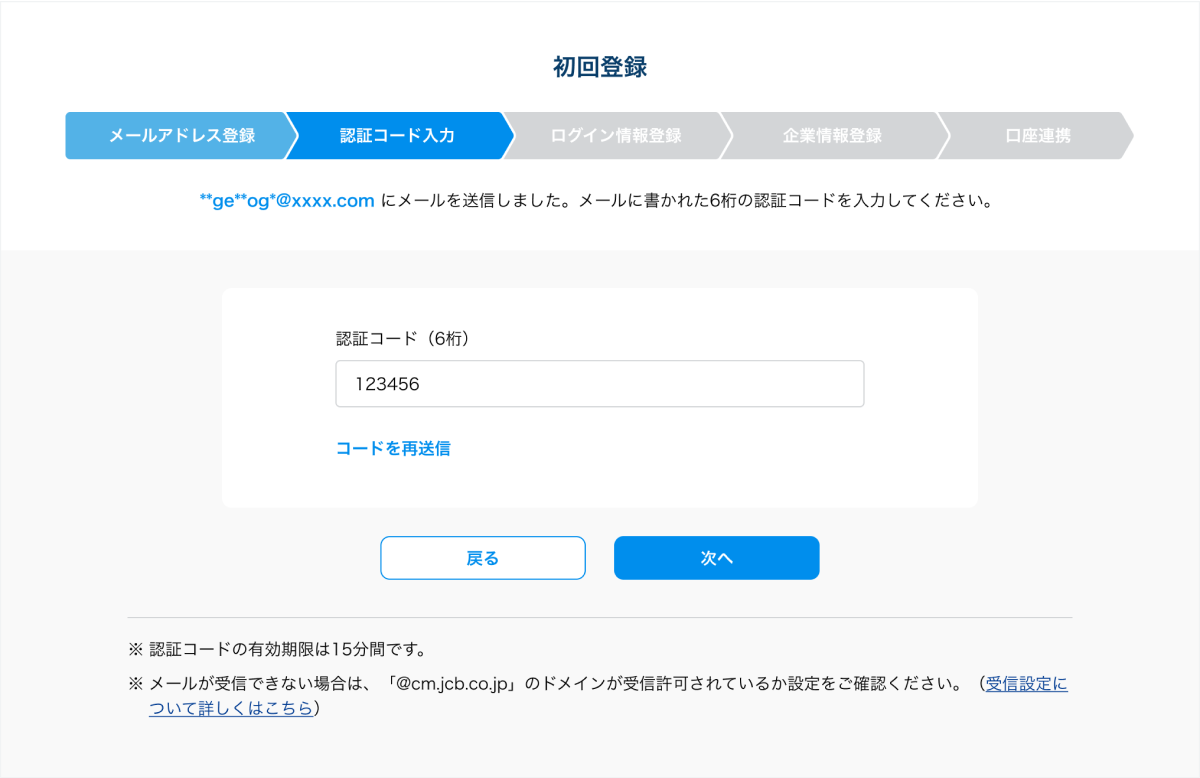Click the masked email address **ge**og*@xxxx.com

[286, 201]
